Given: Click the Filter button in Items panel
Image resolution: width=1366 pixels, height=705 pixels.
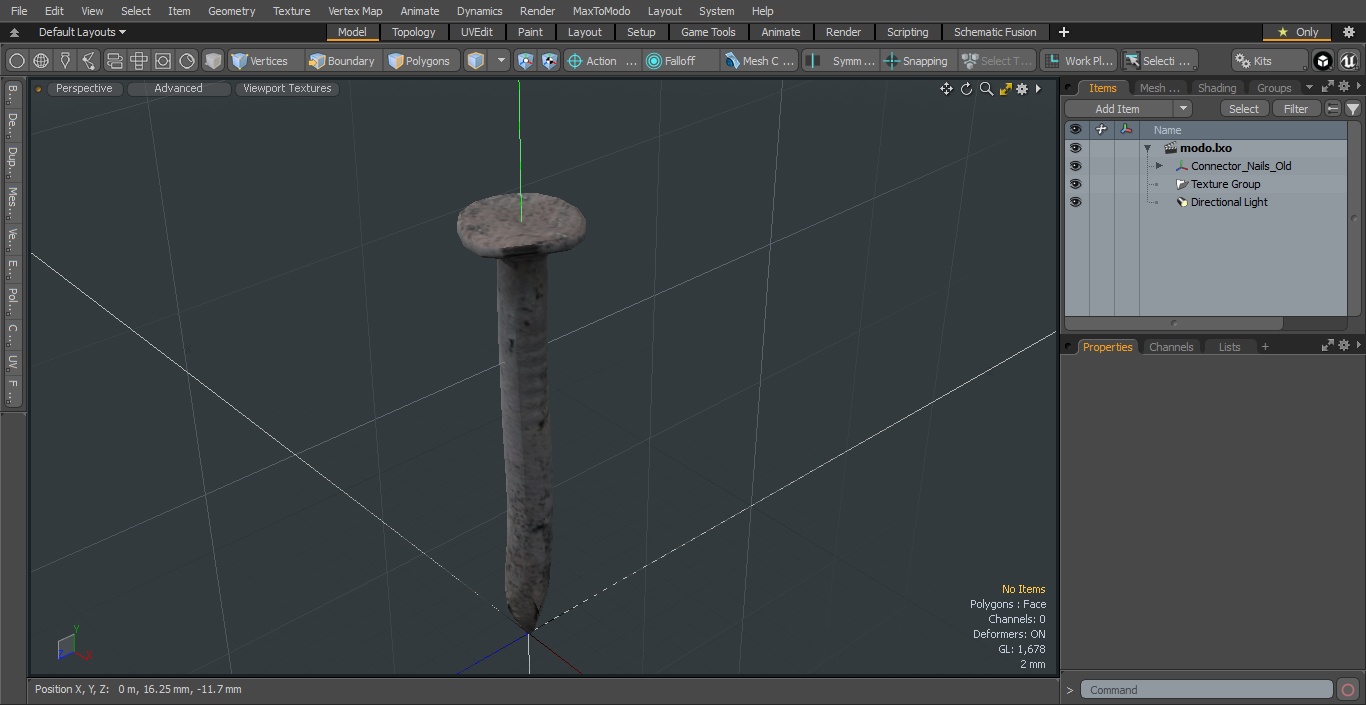Looking at the screenshot, I should 1295,109.
